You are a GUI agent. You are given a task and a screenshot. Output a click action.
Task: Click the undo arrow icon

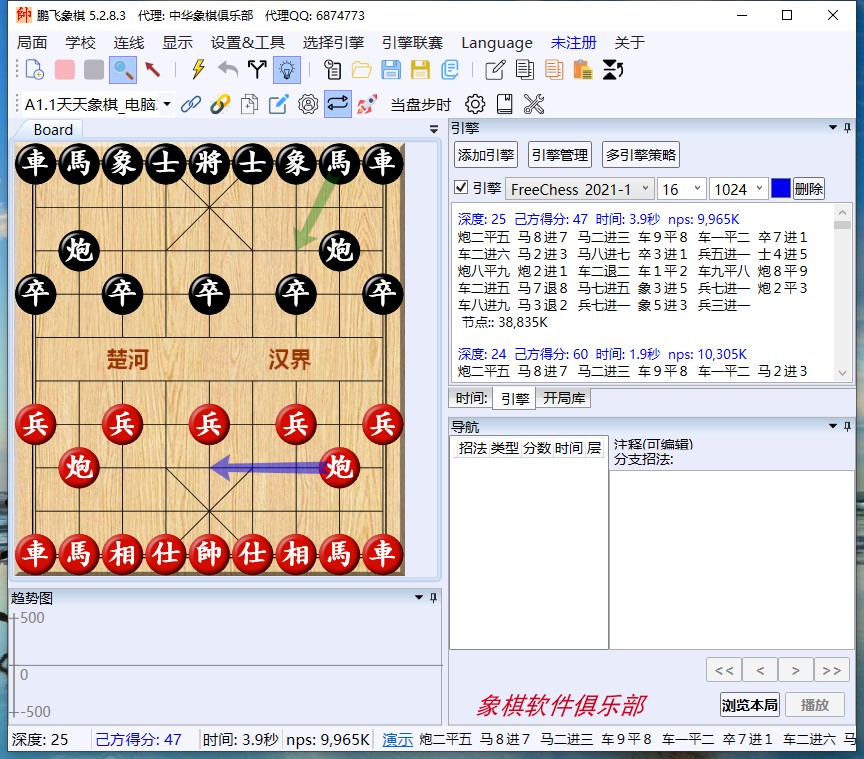[228, 69]
